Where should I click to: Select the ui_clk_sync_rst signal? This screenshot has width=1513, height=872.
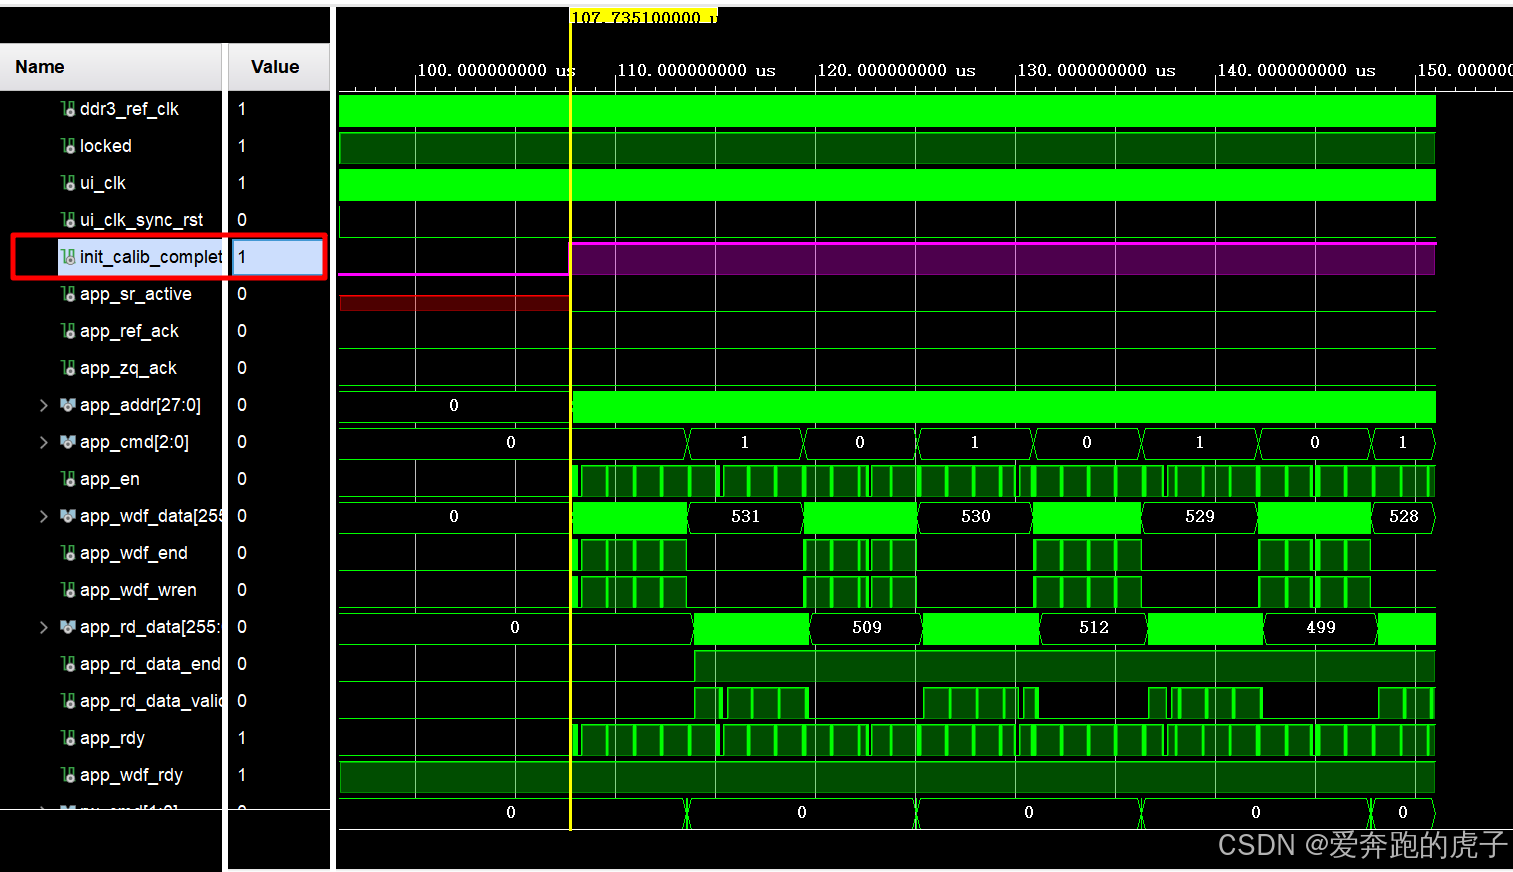[141, 220]
